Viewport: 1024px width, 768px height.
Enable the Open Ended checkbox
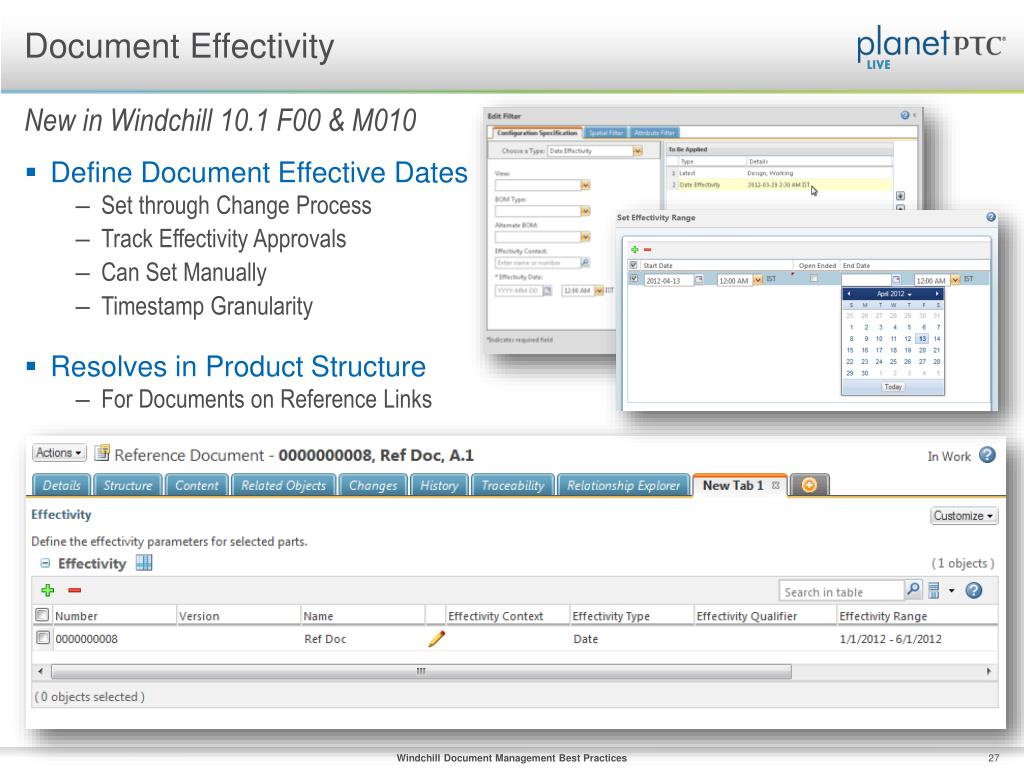click(x=814, y=279)
